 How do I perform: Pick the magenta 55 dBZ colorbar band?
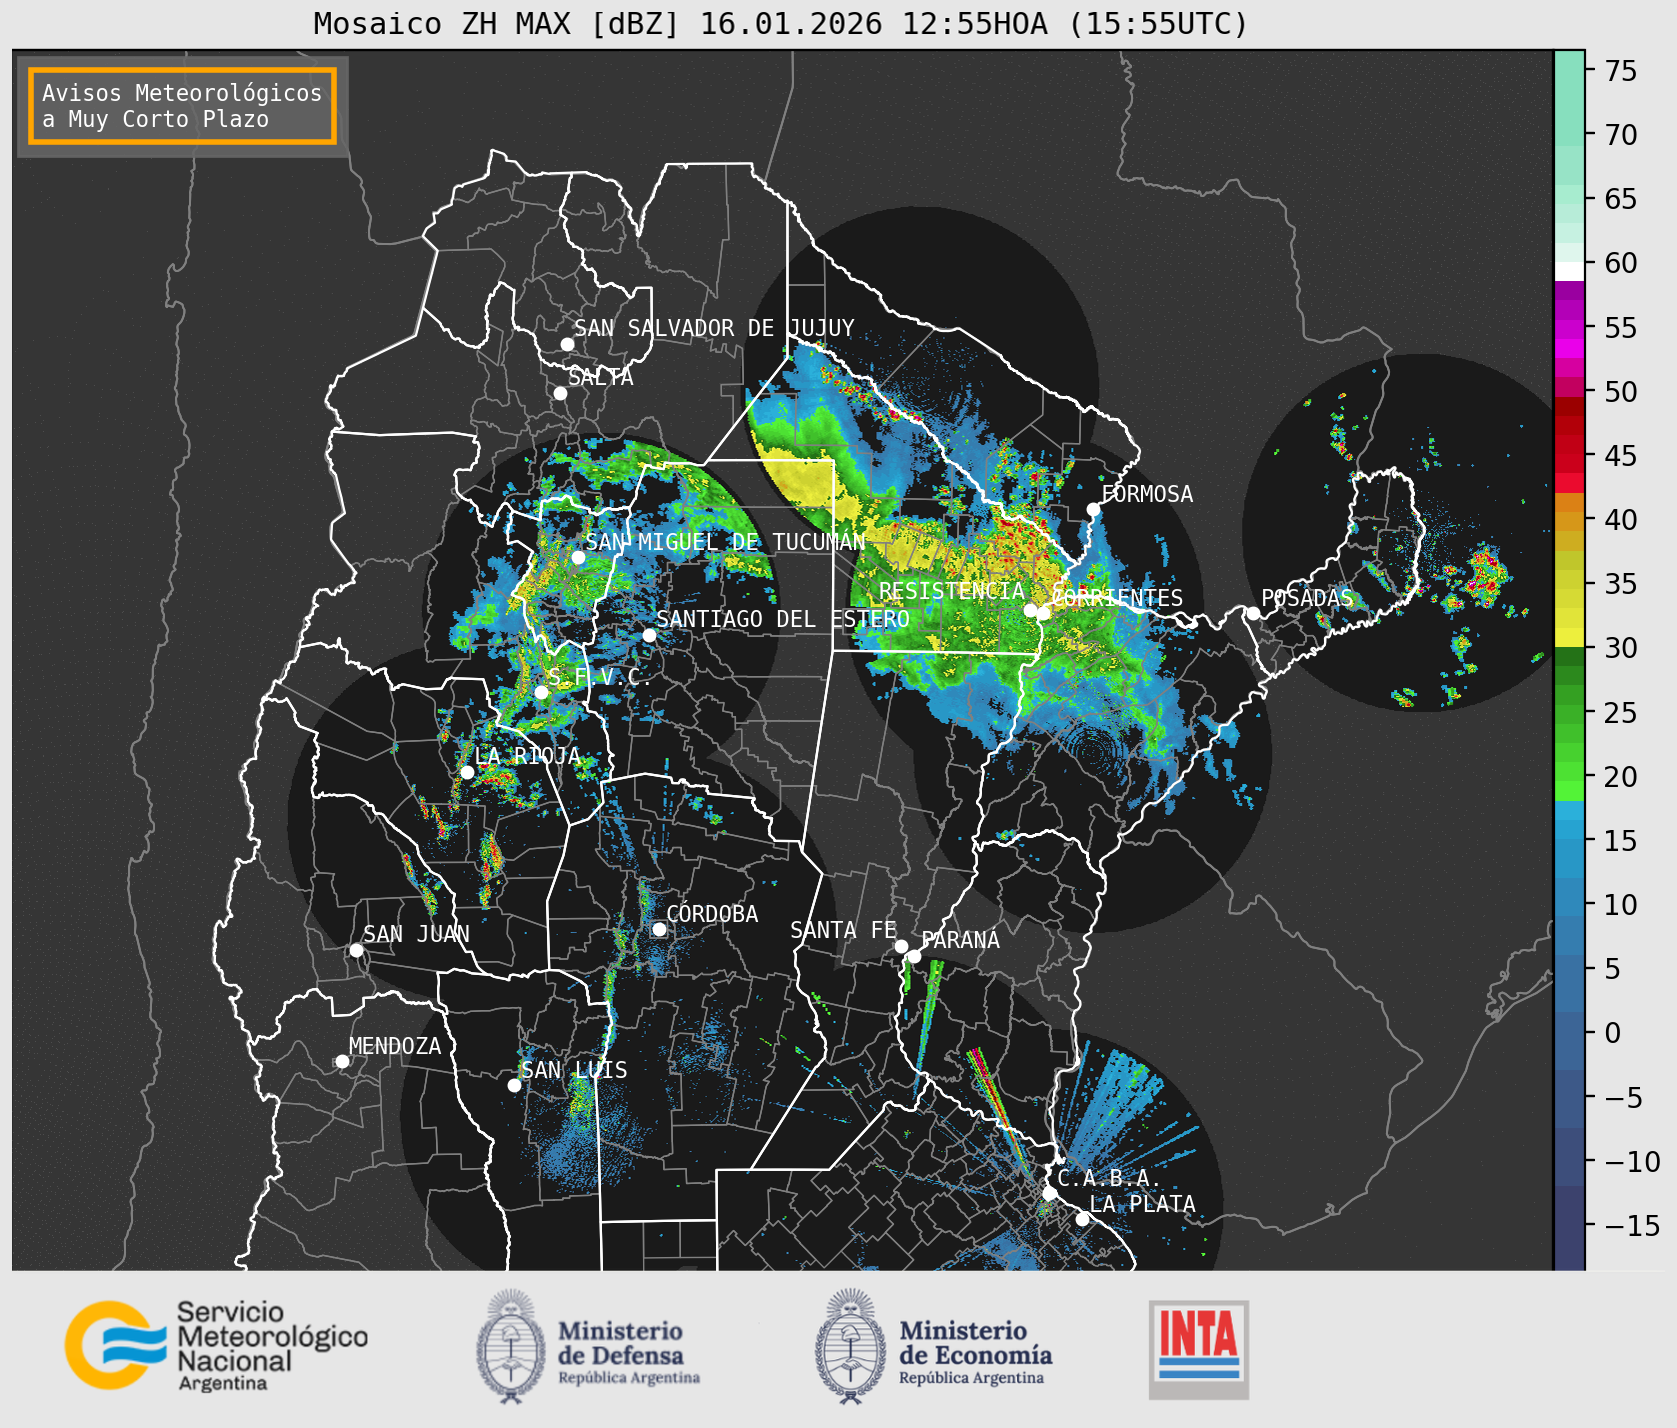tap(1569, 329)
